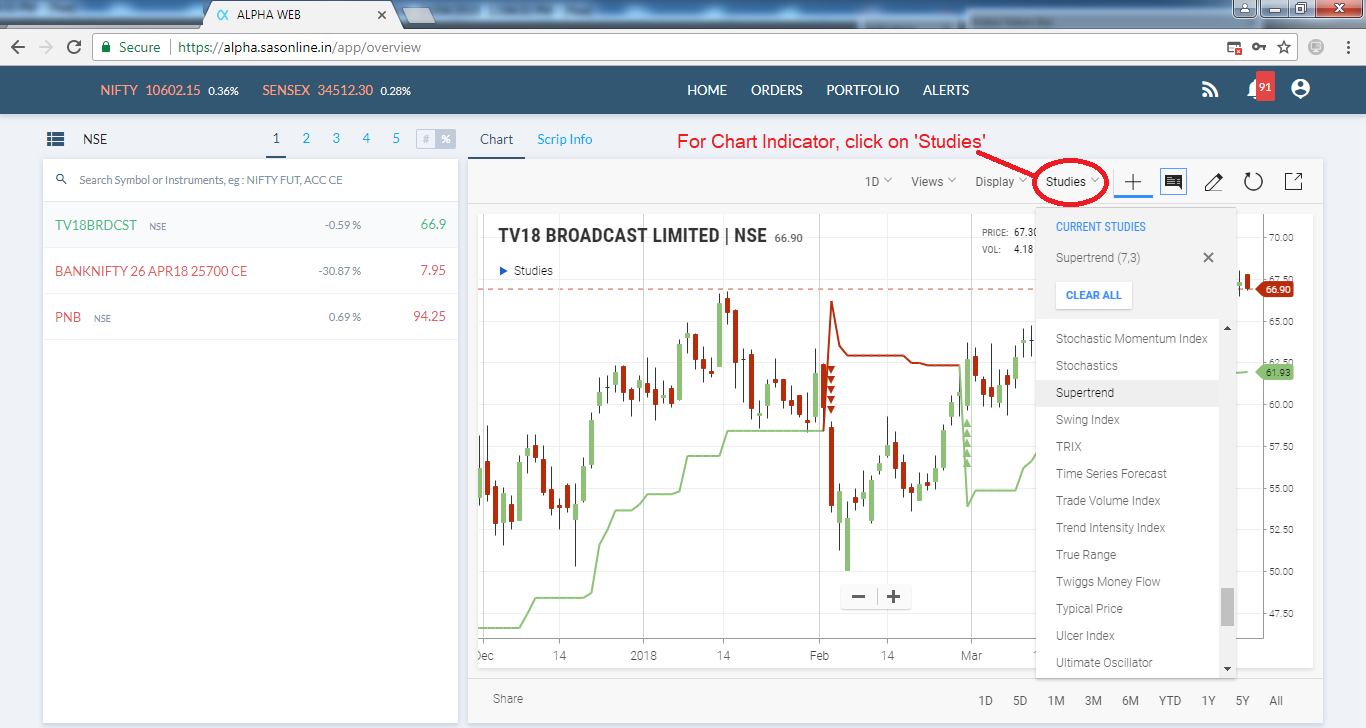Set chart range to 5D

click(x=1020, y=700)
